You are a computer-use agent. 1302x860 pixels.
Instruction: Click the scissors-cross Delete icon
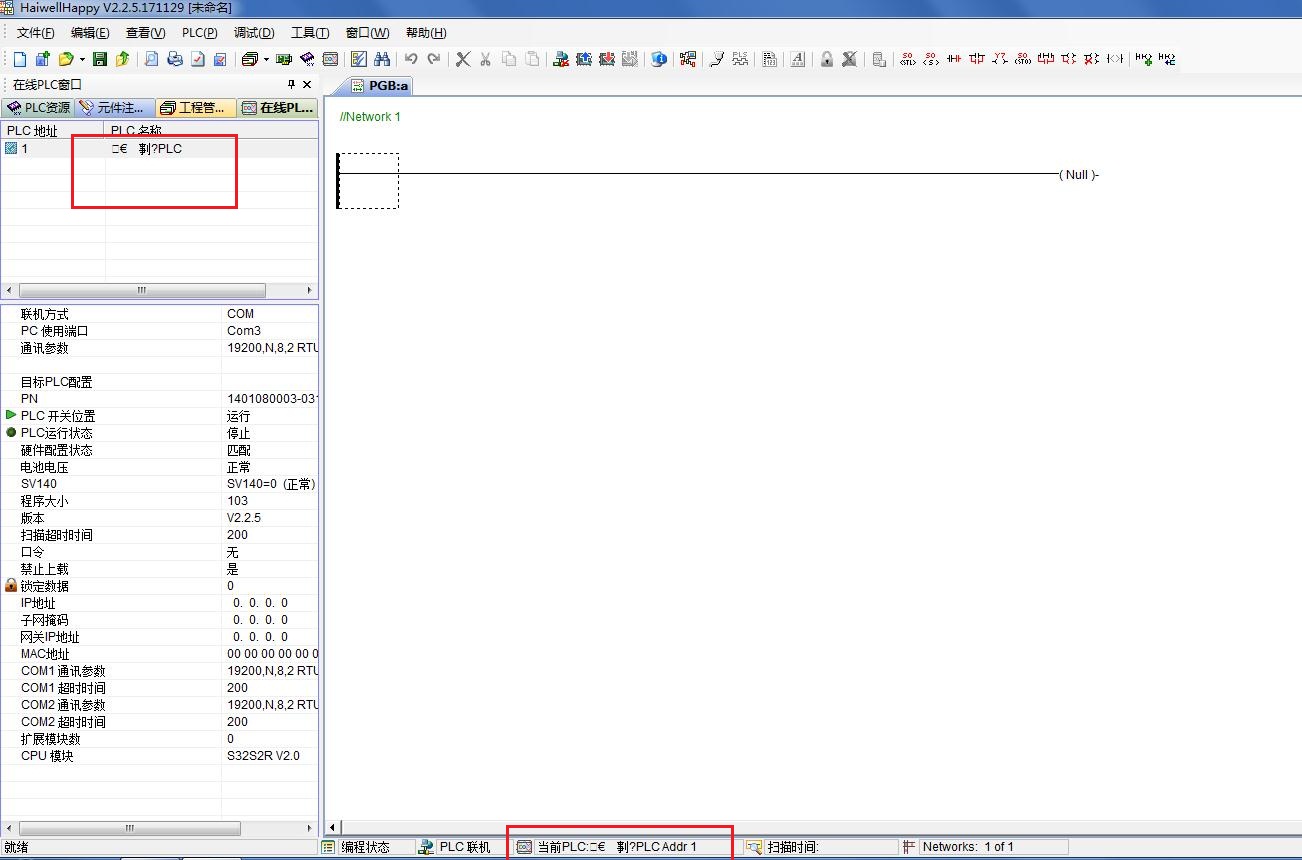tap(463, 59)
